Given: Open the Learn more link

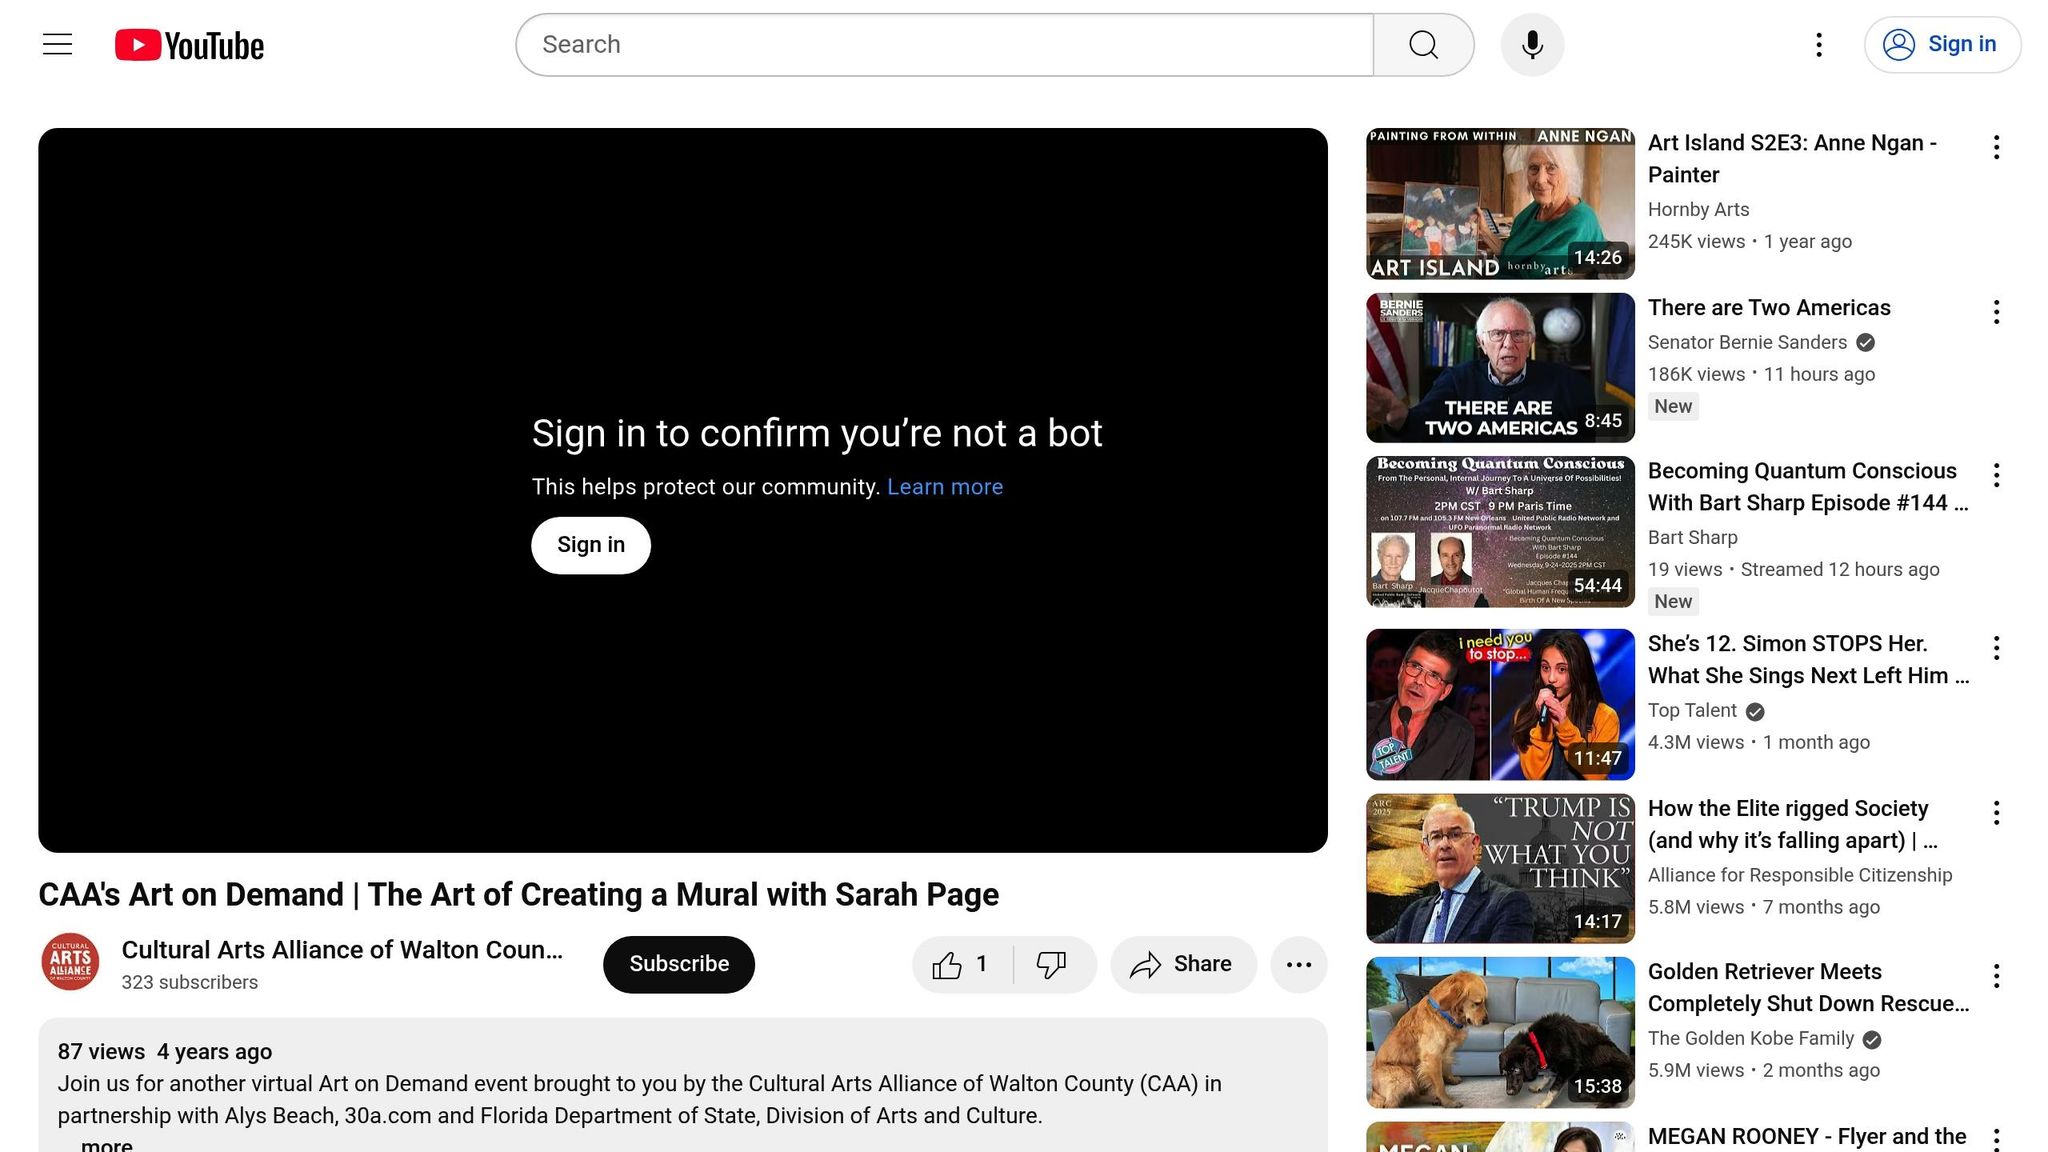Looking at the screenshot, I should 945,487.
